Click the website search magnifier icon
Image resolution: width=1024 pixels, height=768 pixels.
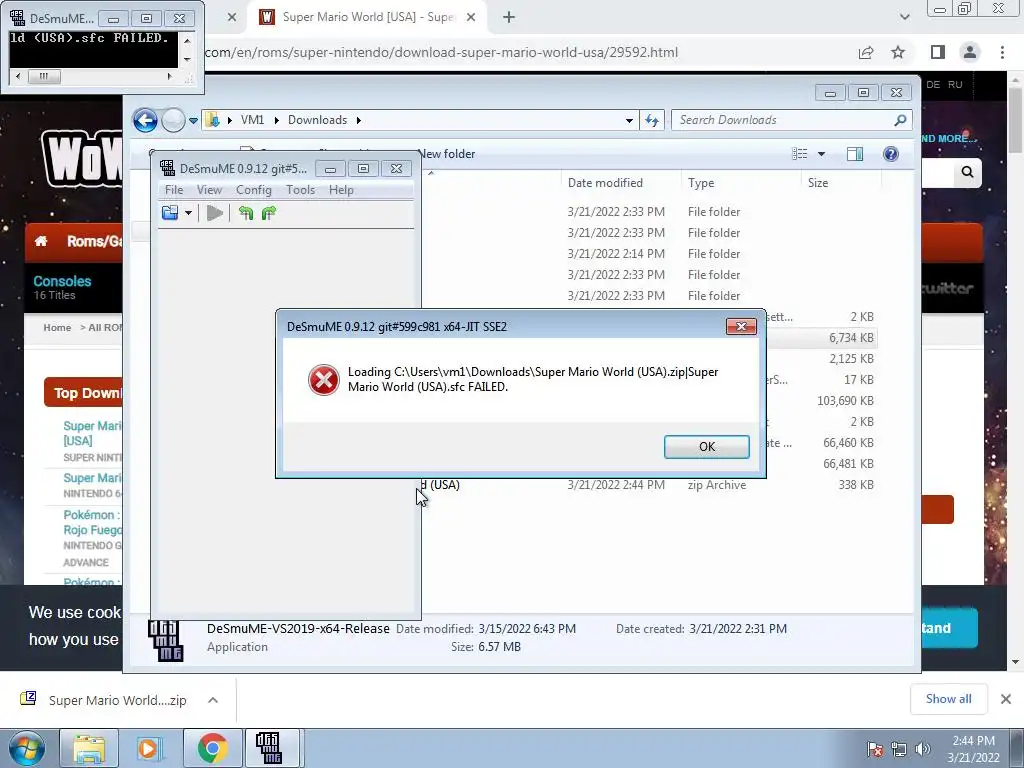[x=967, y=172]
